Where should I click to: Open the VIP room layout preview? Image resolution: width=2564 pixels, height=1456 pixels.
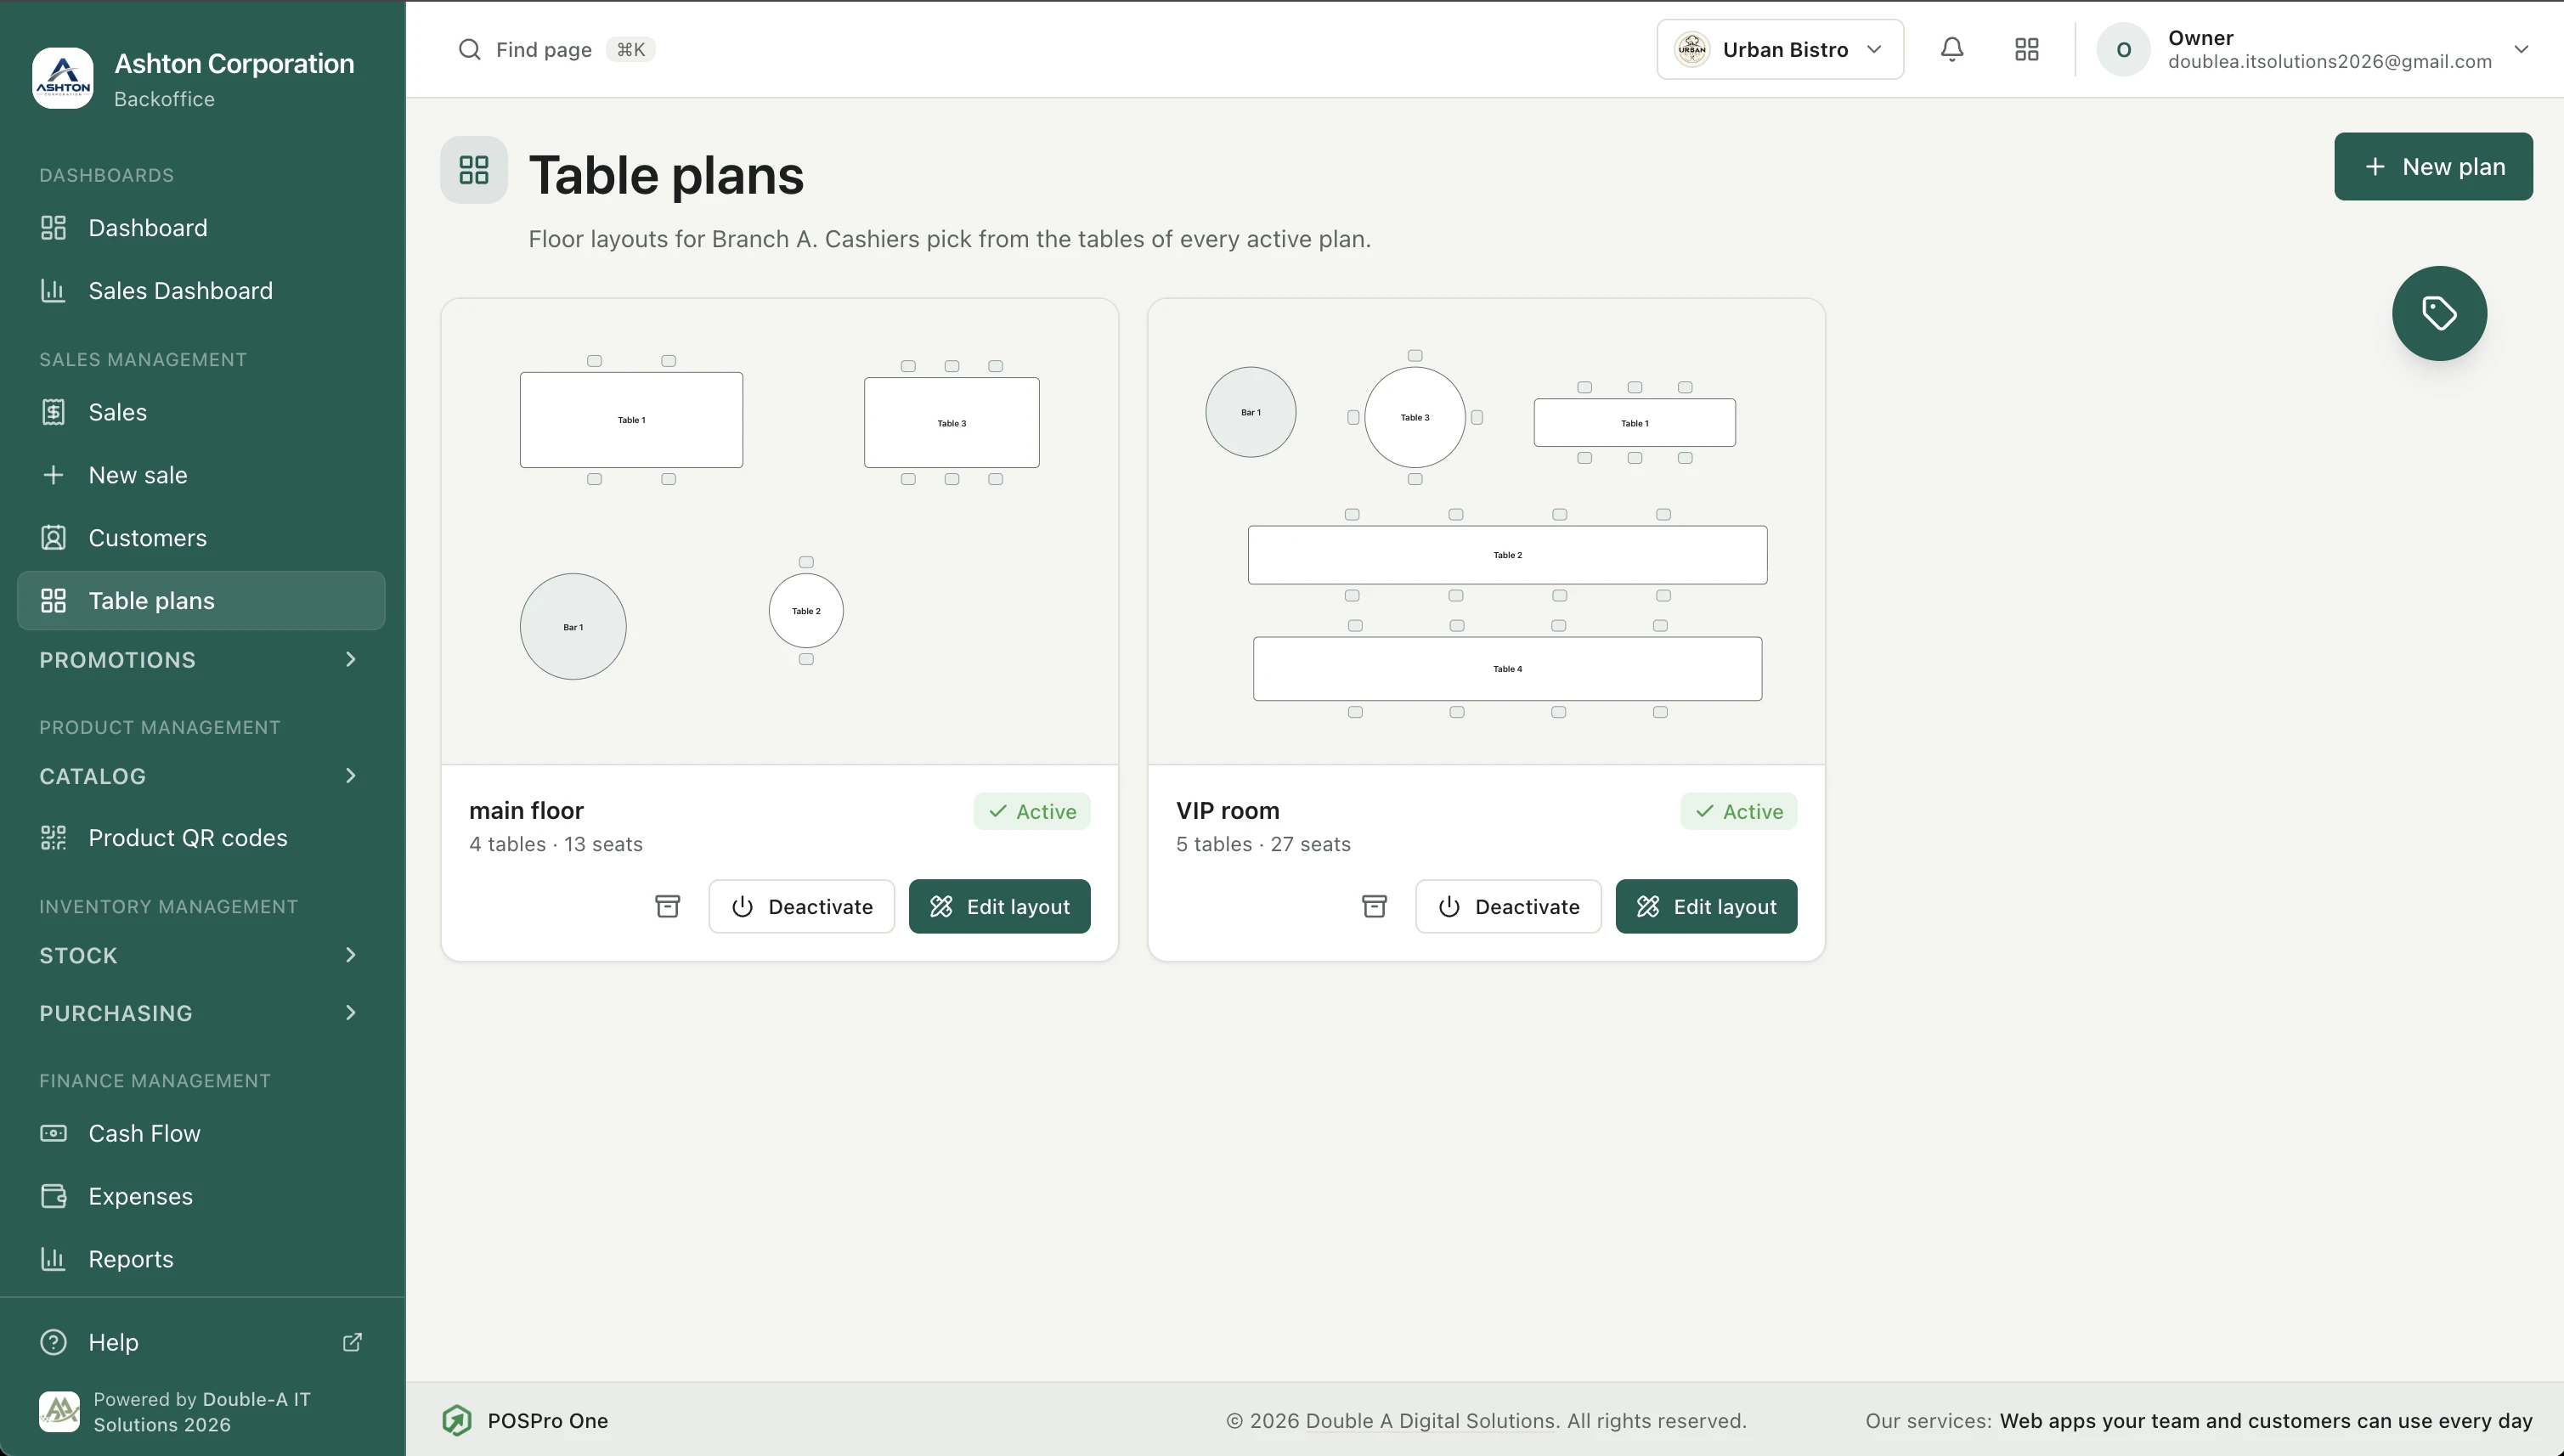coord(1486,531)
